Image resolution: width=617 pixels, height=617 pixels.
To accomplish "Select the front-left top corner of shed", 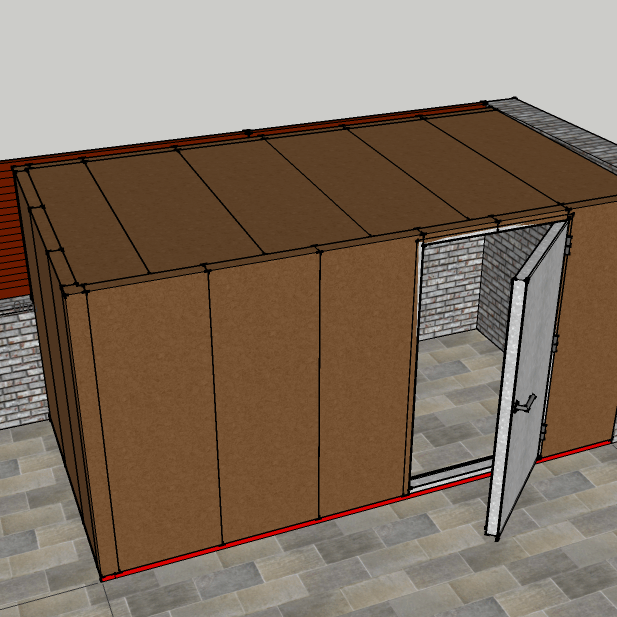I will (x=66, y=292).
